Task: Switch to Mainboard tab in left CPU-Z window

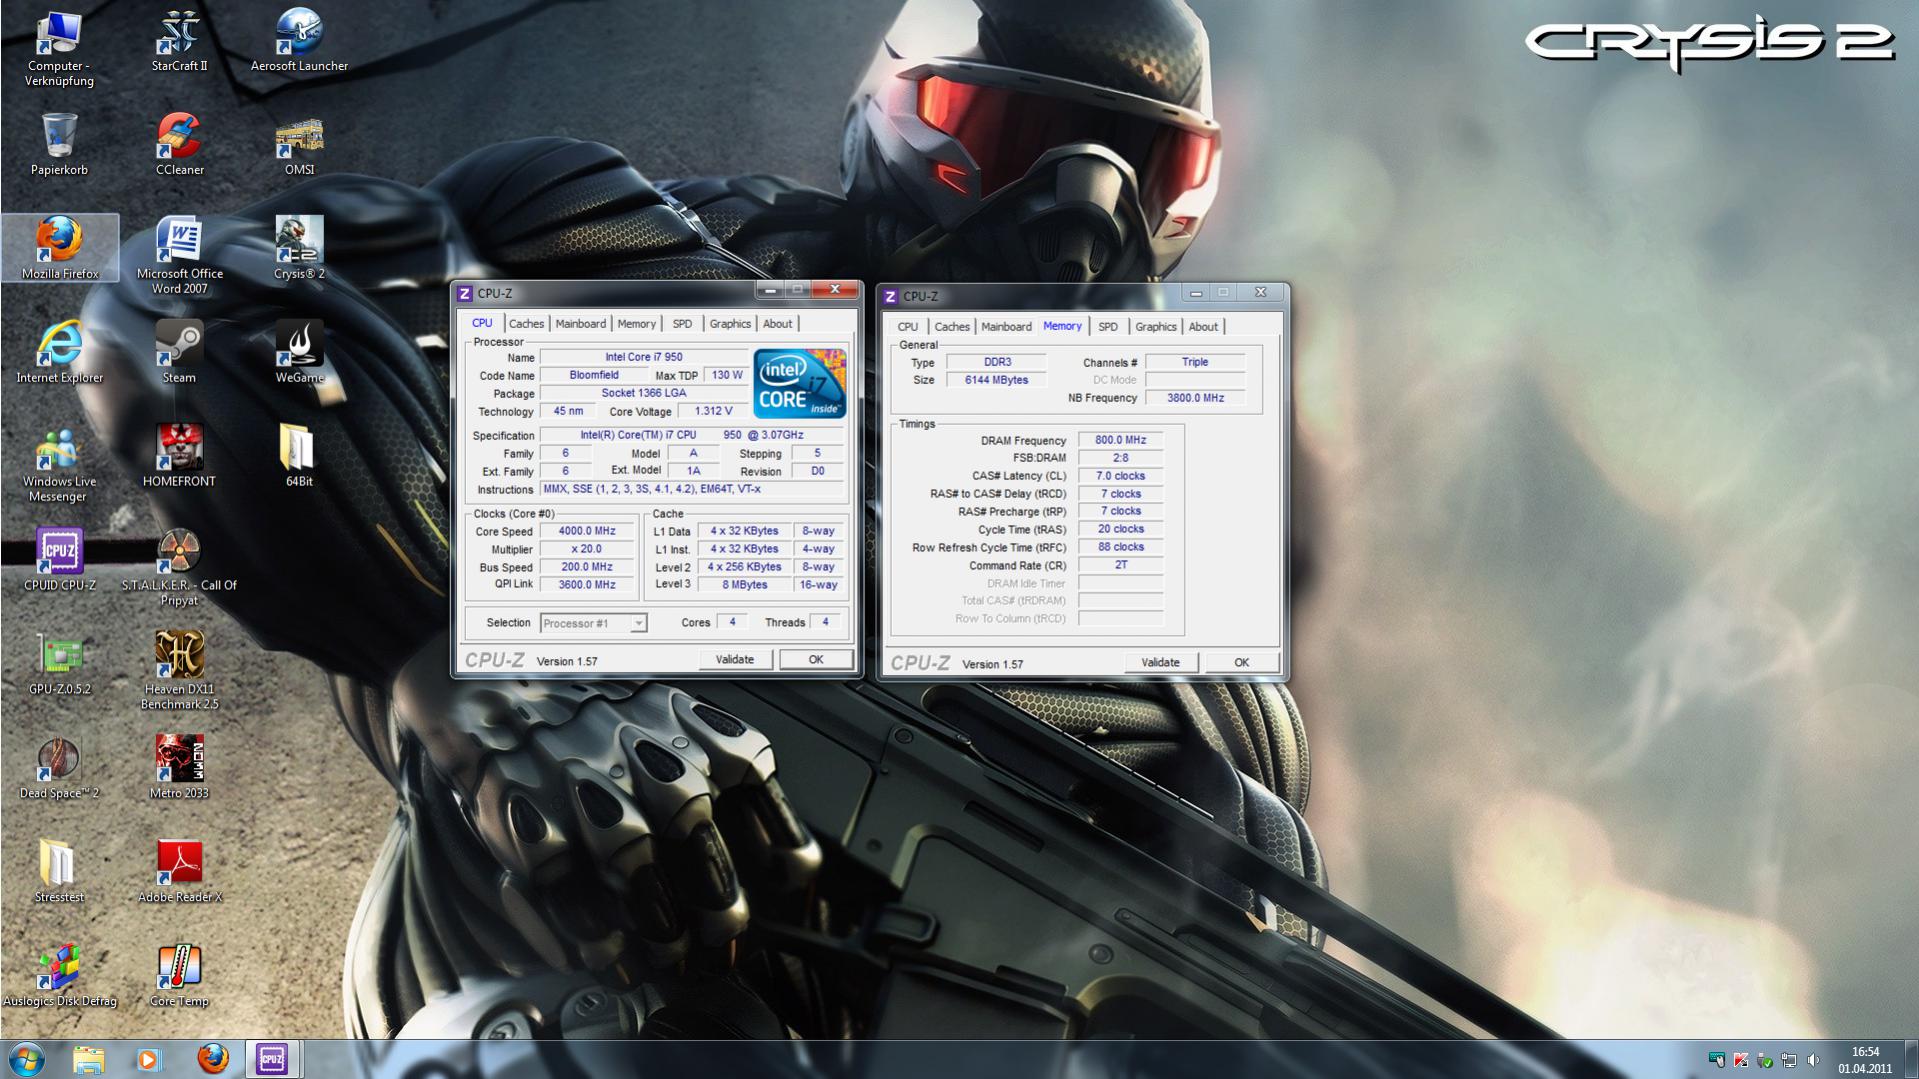Action: tap(580, 324)
